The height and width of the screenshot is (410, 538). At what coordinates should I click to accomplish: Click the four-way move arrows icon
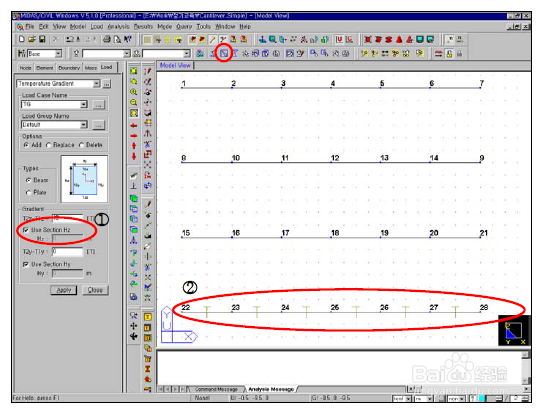[134, 326]
